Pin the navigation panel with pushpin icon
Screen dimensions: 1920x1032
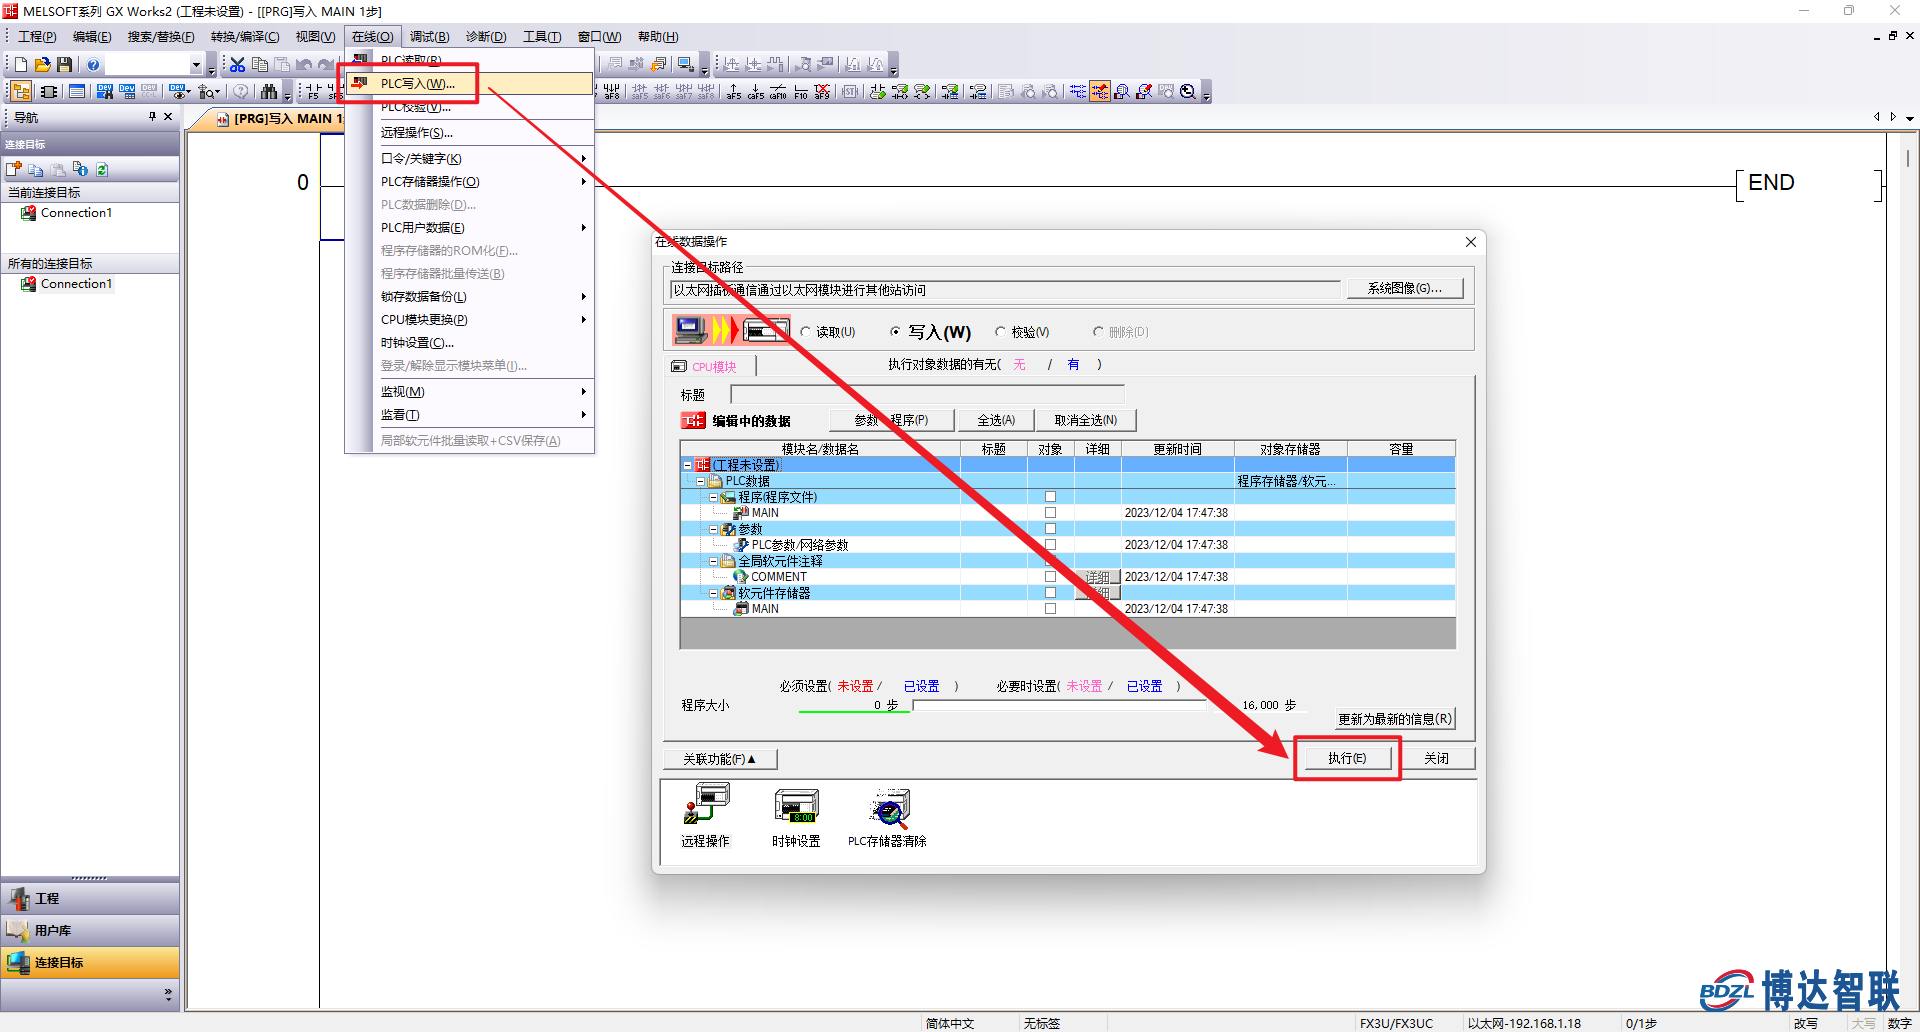pos(152,117)
